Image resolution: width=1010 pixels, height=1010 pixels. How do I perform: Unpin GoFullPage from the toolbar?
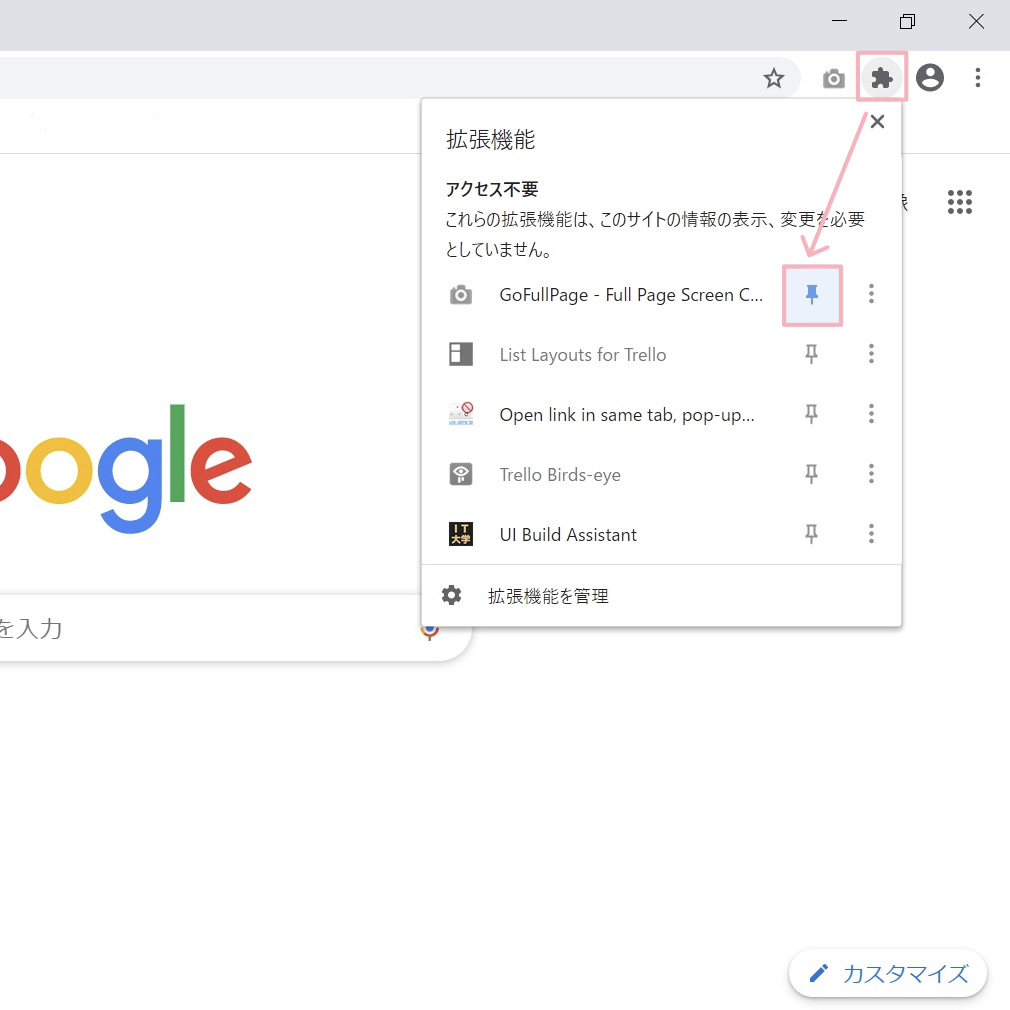(812, 294)
